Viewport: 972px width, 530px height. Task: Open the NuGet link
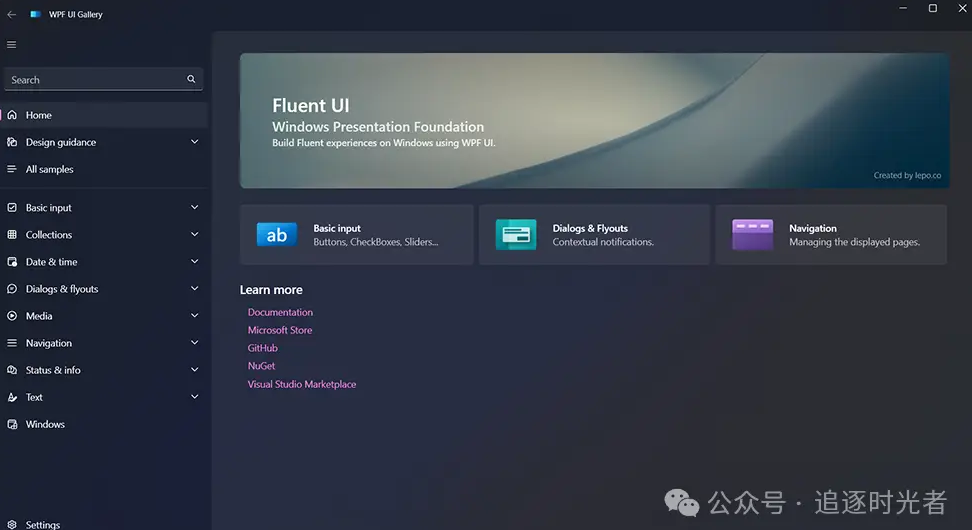(x=262, y=366)
